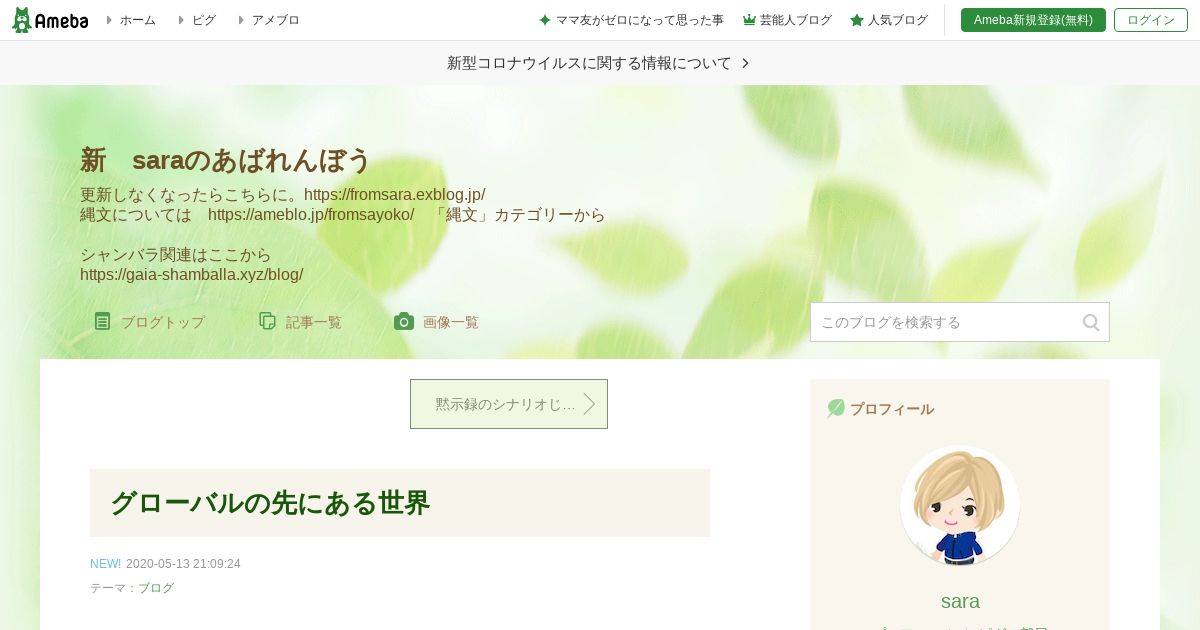Click the Ameba logo
1200x630 pixels.
coord(50,20)
